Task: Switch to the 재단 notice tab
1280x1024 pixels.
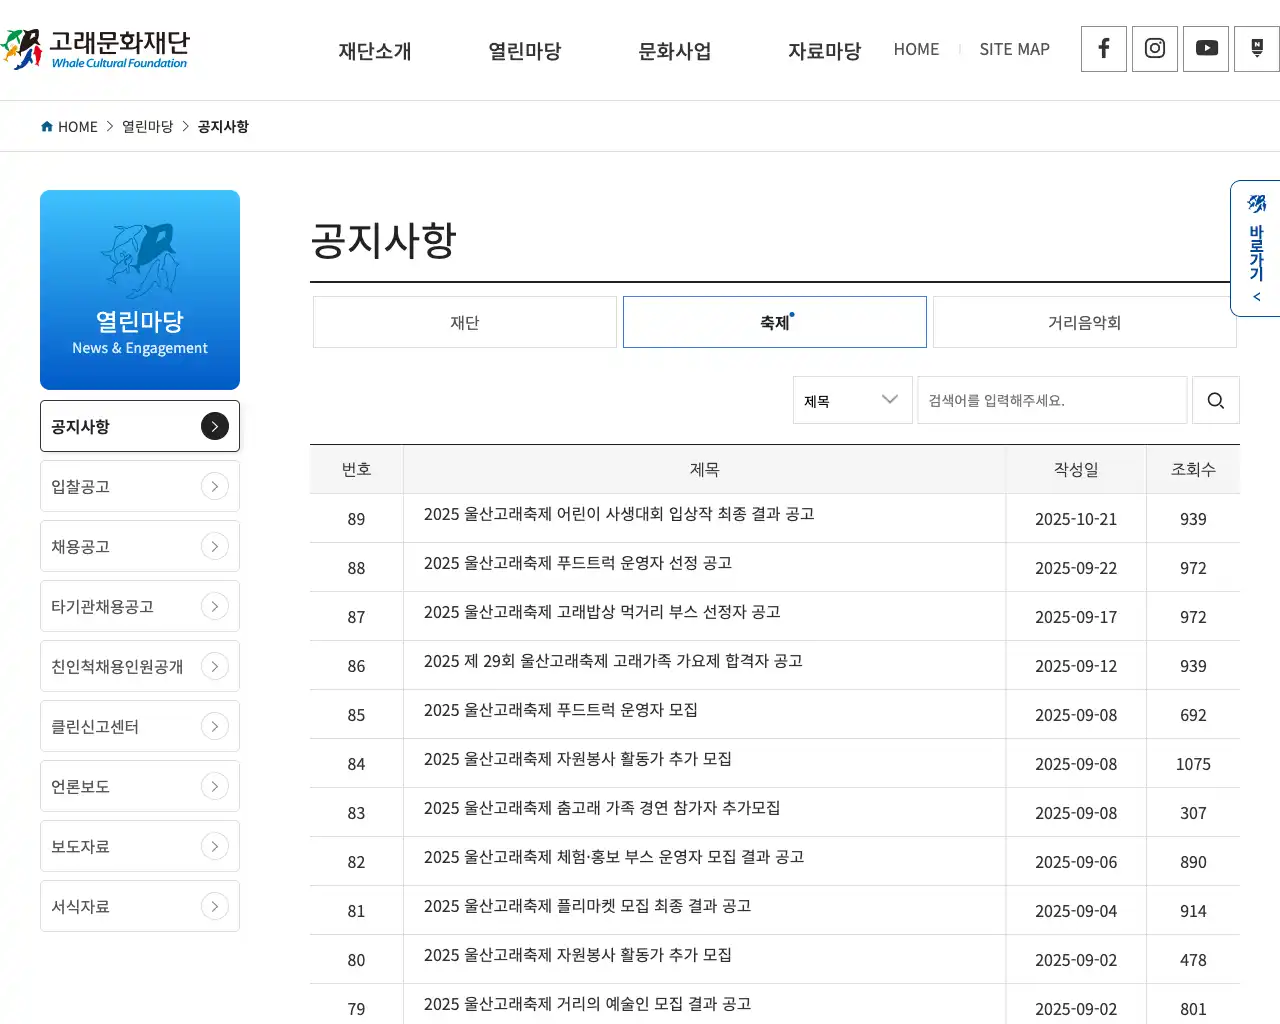Action: tap(464, 322)
